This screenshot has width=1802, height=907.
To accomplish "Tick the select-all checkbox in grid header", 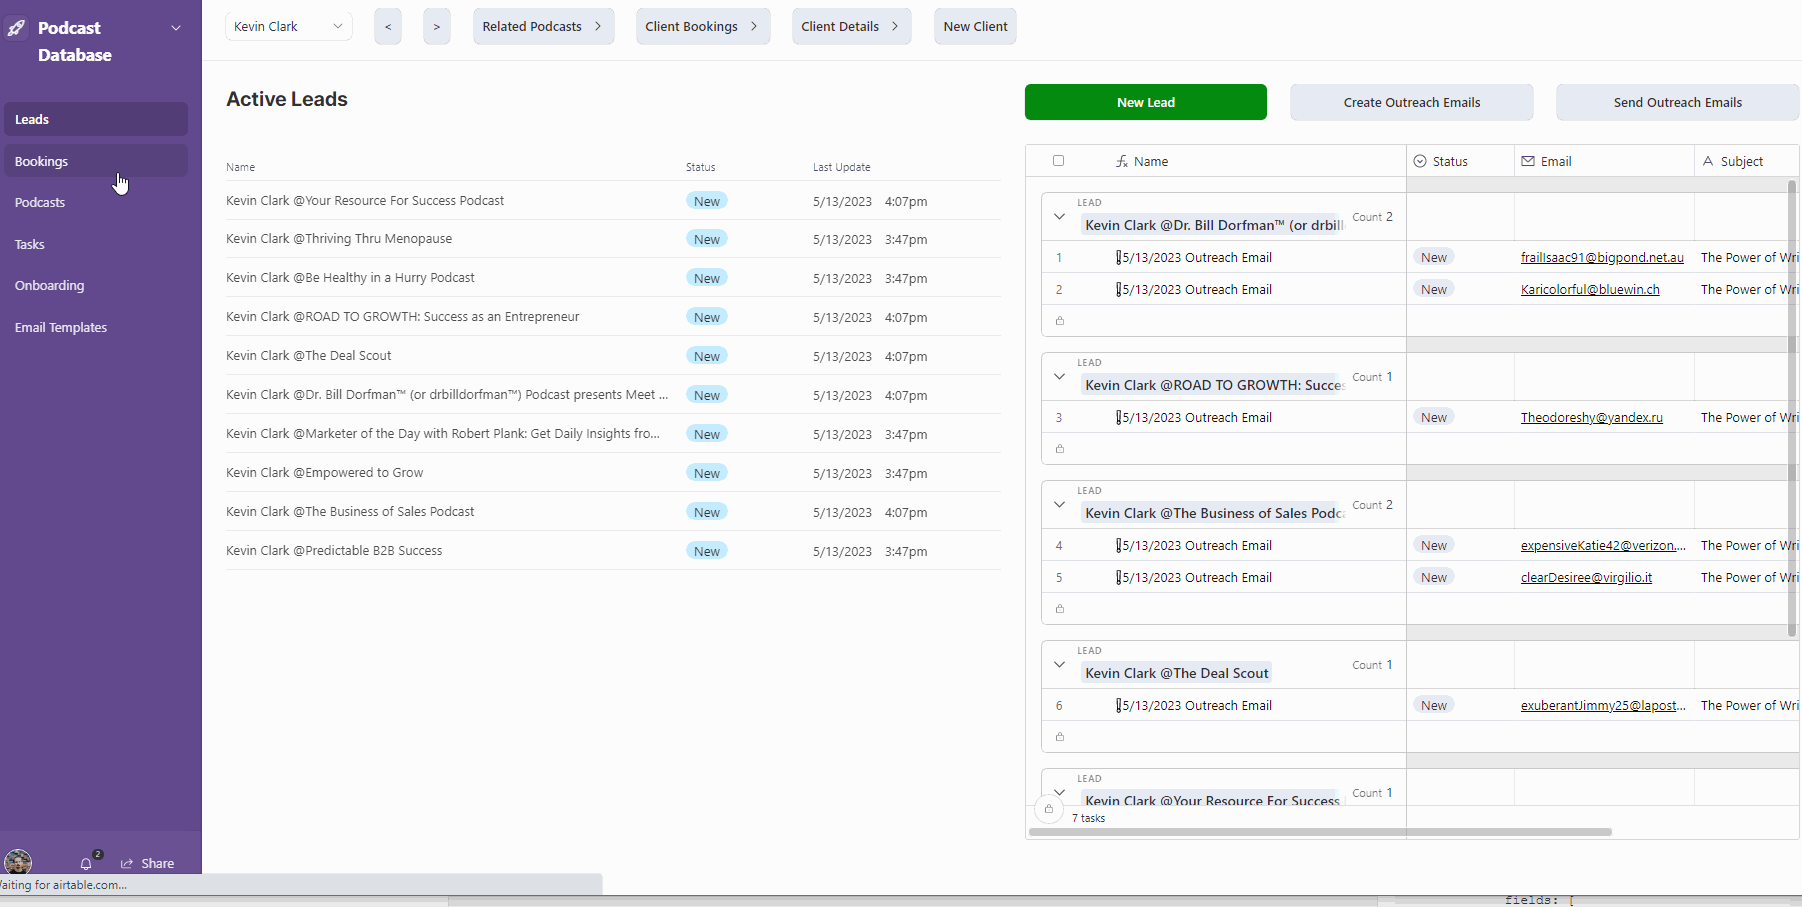I will pyautogui.click(x=1058, y=161).
